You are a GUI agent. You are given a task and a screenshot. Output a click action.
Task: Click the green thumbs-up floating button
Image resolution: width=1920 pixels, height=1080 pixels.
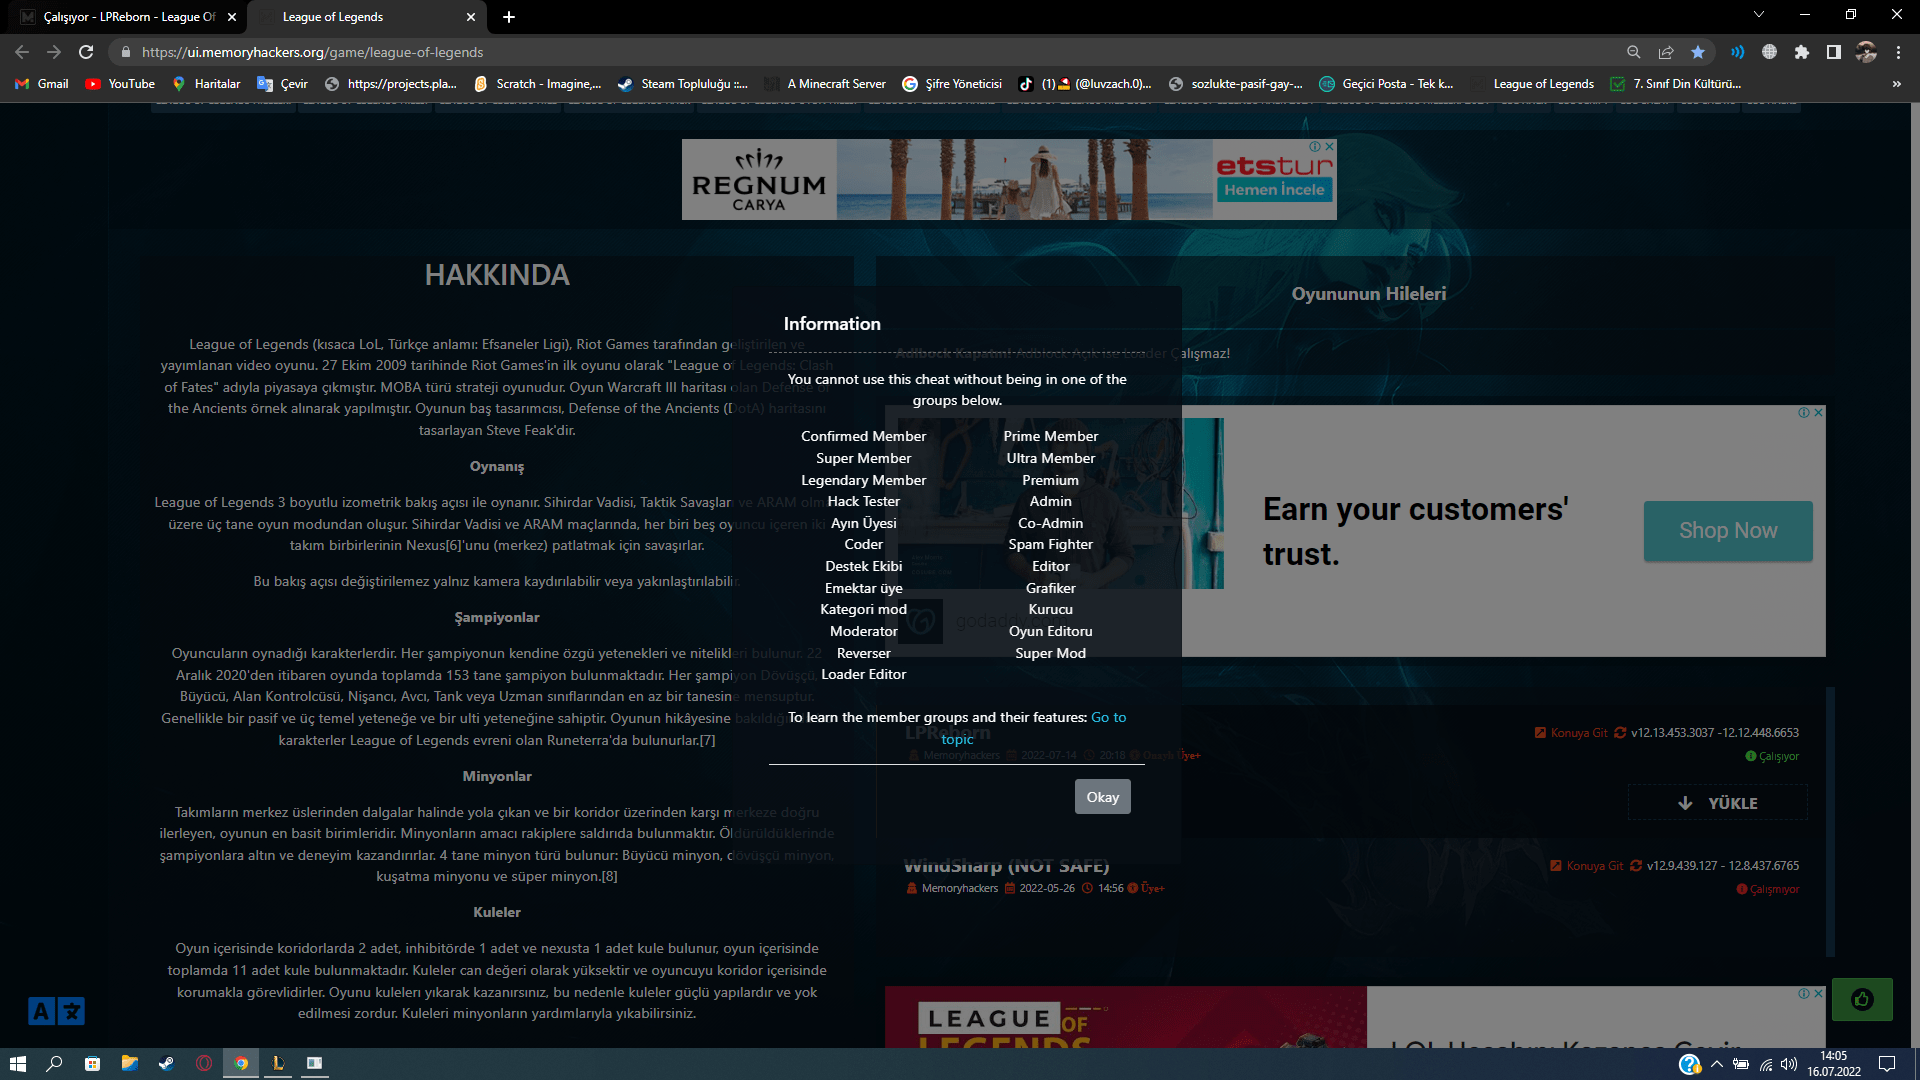pyautogui.click(x=1862, y=999)
